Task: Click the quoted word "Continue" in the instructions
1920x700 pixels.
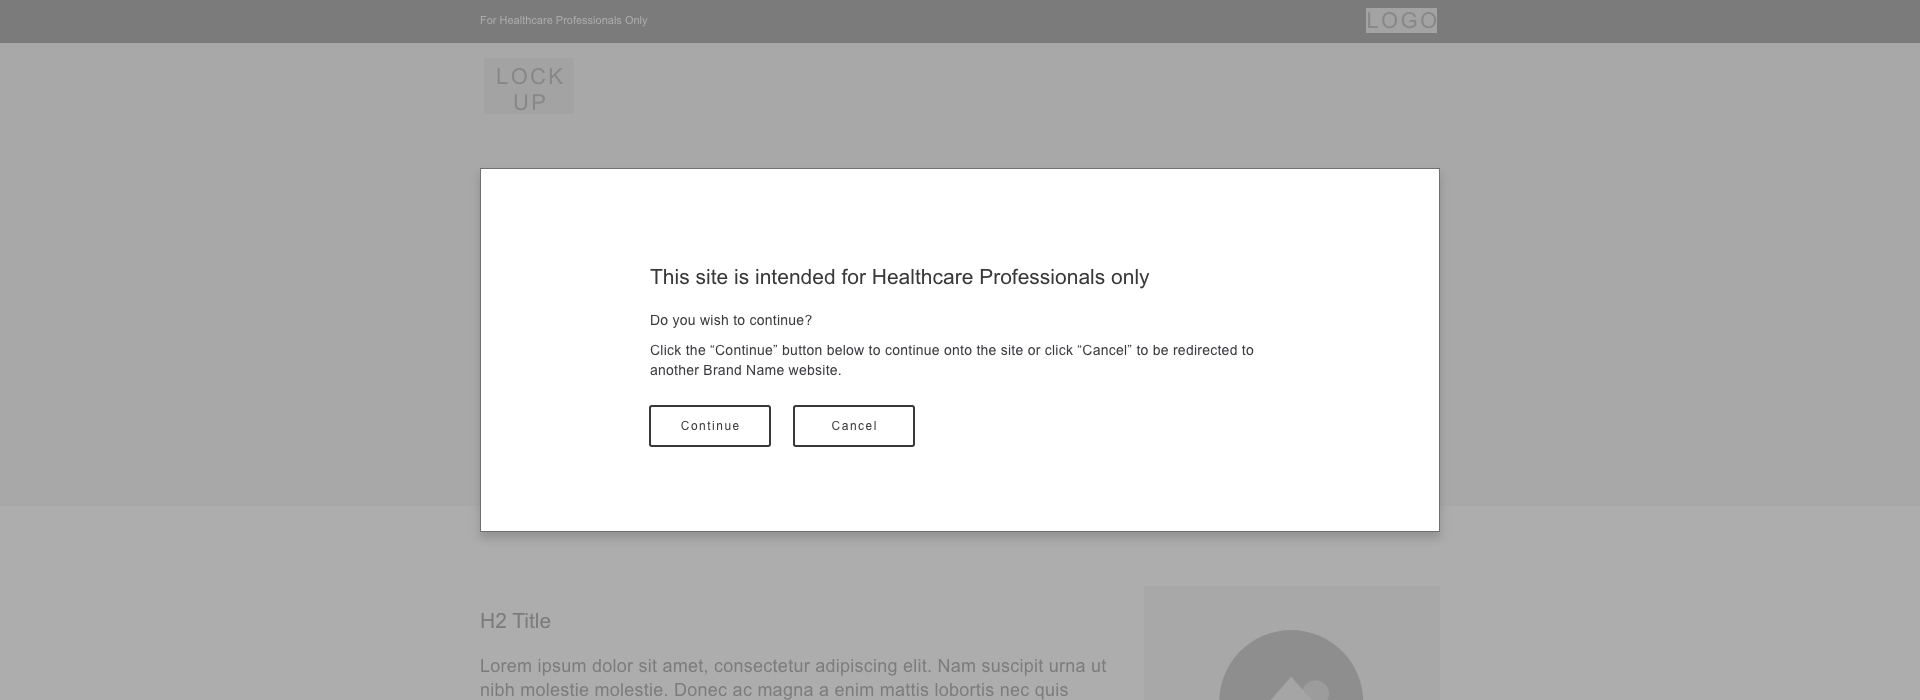Action: (743, 350)
